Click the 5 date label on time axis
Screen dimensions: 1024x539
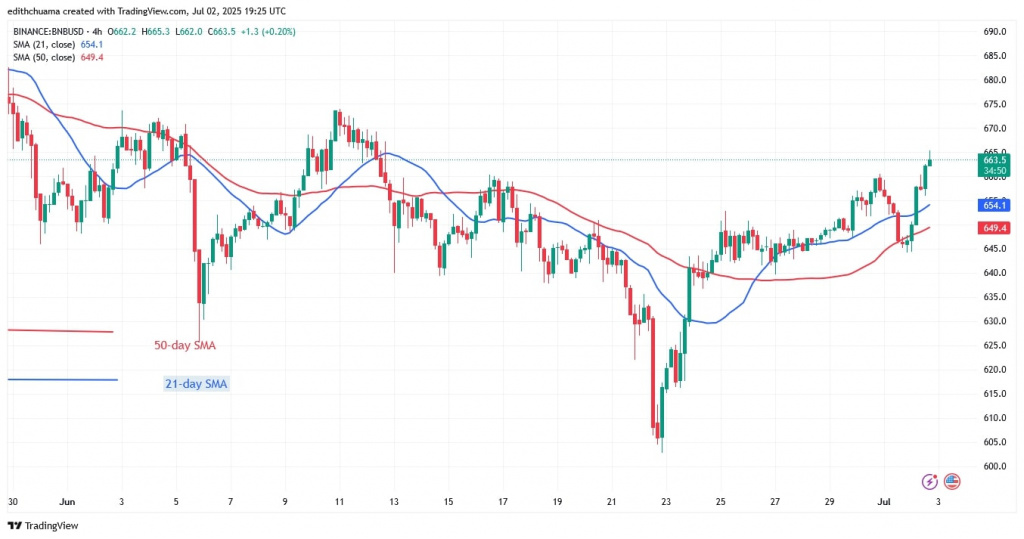[x=176, y=502]
